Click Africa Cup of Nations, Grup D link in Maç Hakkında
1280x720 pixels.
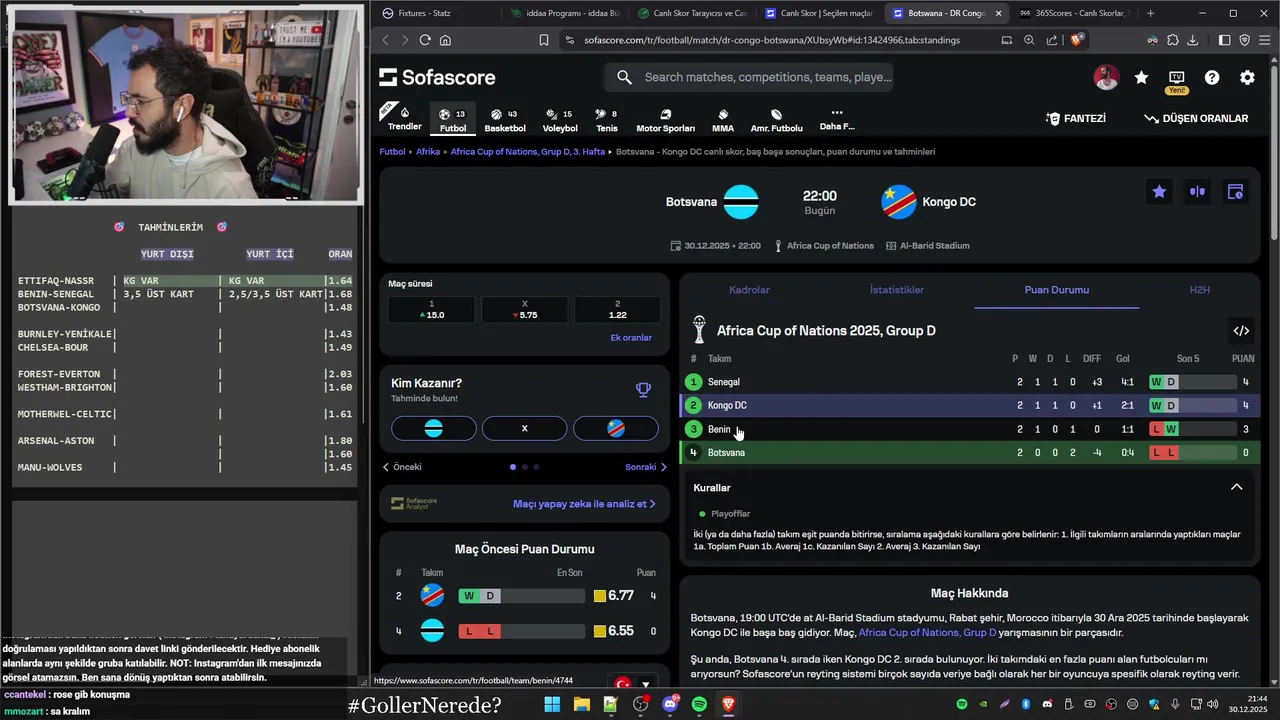pyautogui.click(x=927, y=633)
